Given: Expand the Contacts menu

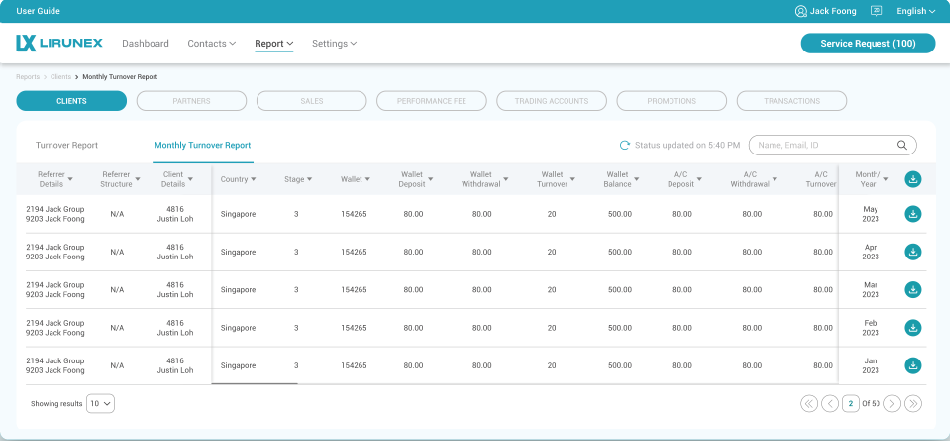Looking at the screenshot, I should pos(211,44).
